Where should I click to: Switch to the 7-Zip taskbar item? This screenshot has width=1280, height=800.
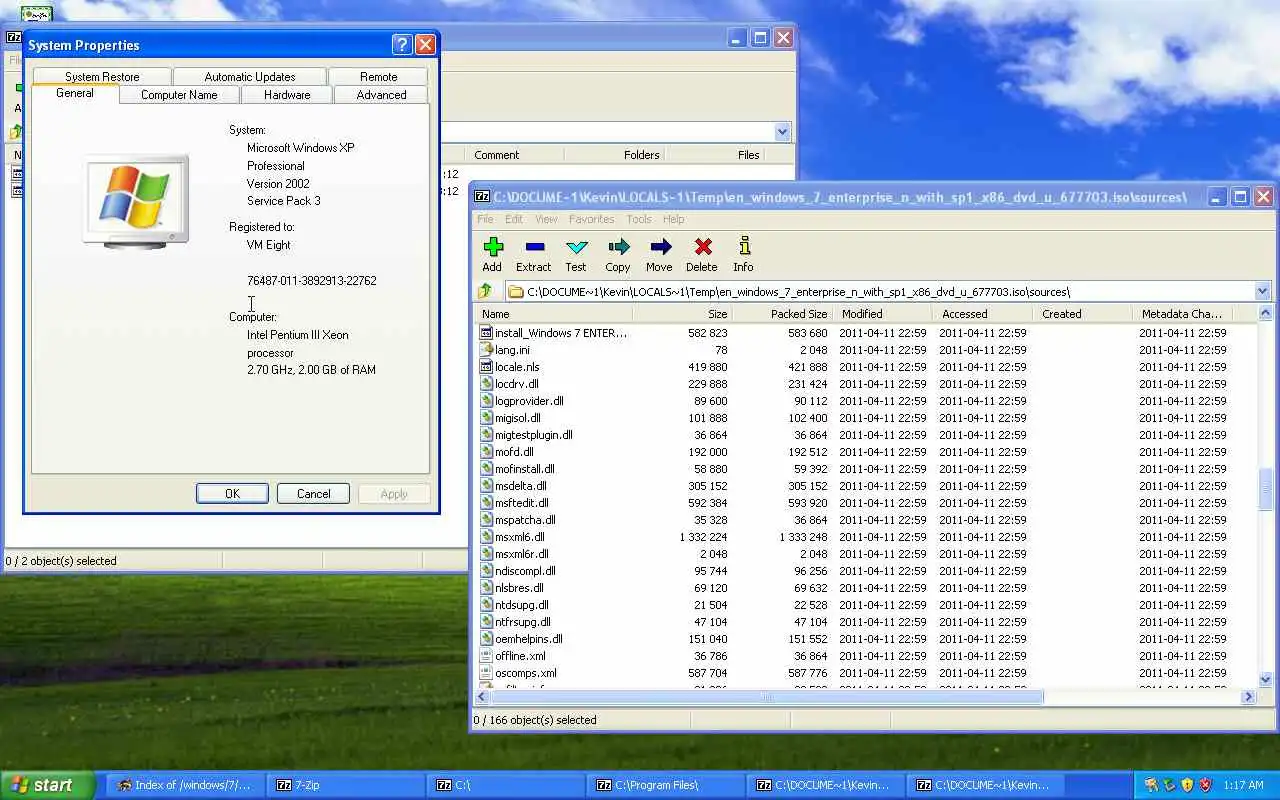click(344, 785)
